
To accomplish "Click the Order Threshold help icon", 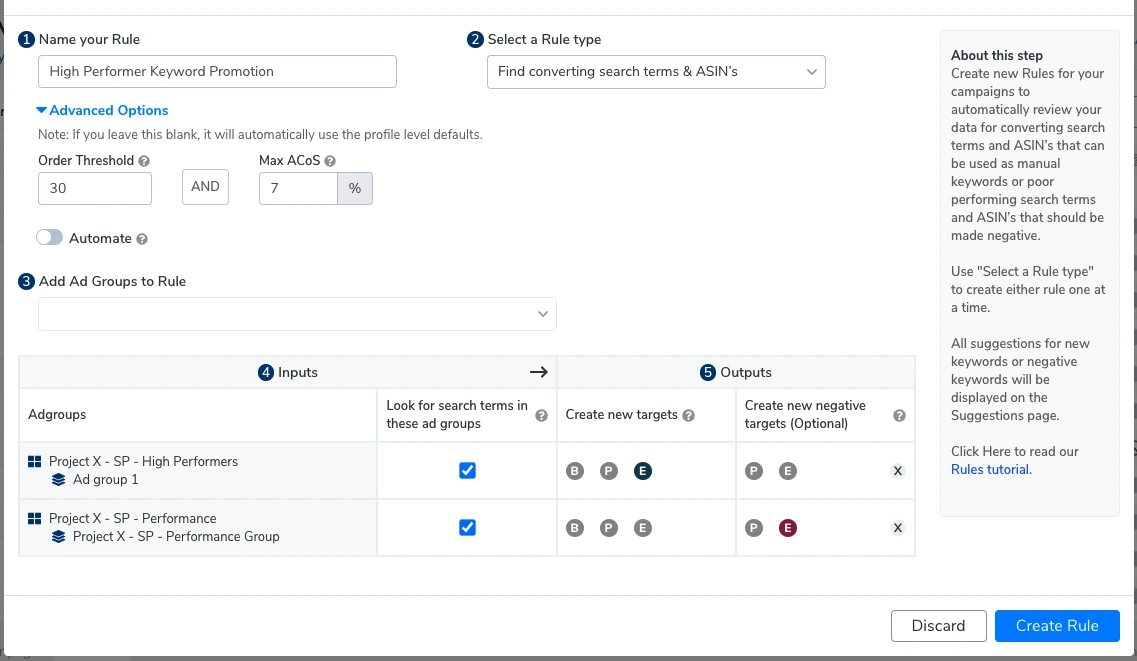I will tap(145, 161).
